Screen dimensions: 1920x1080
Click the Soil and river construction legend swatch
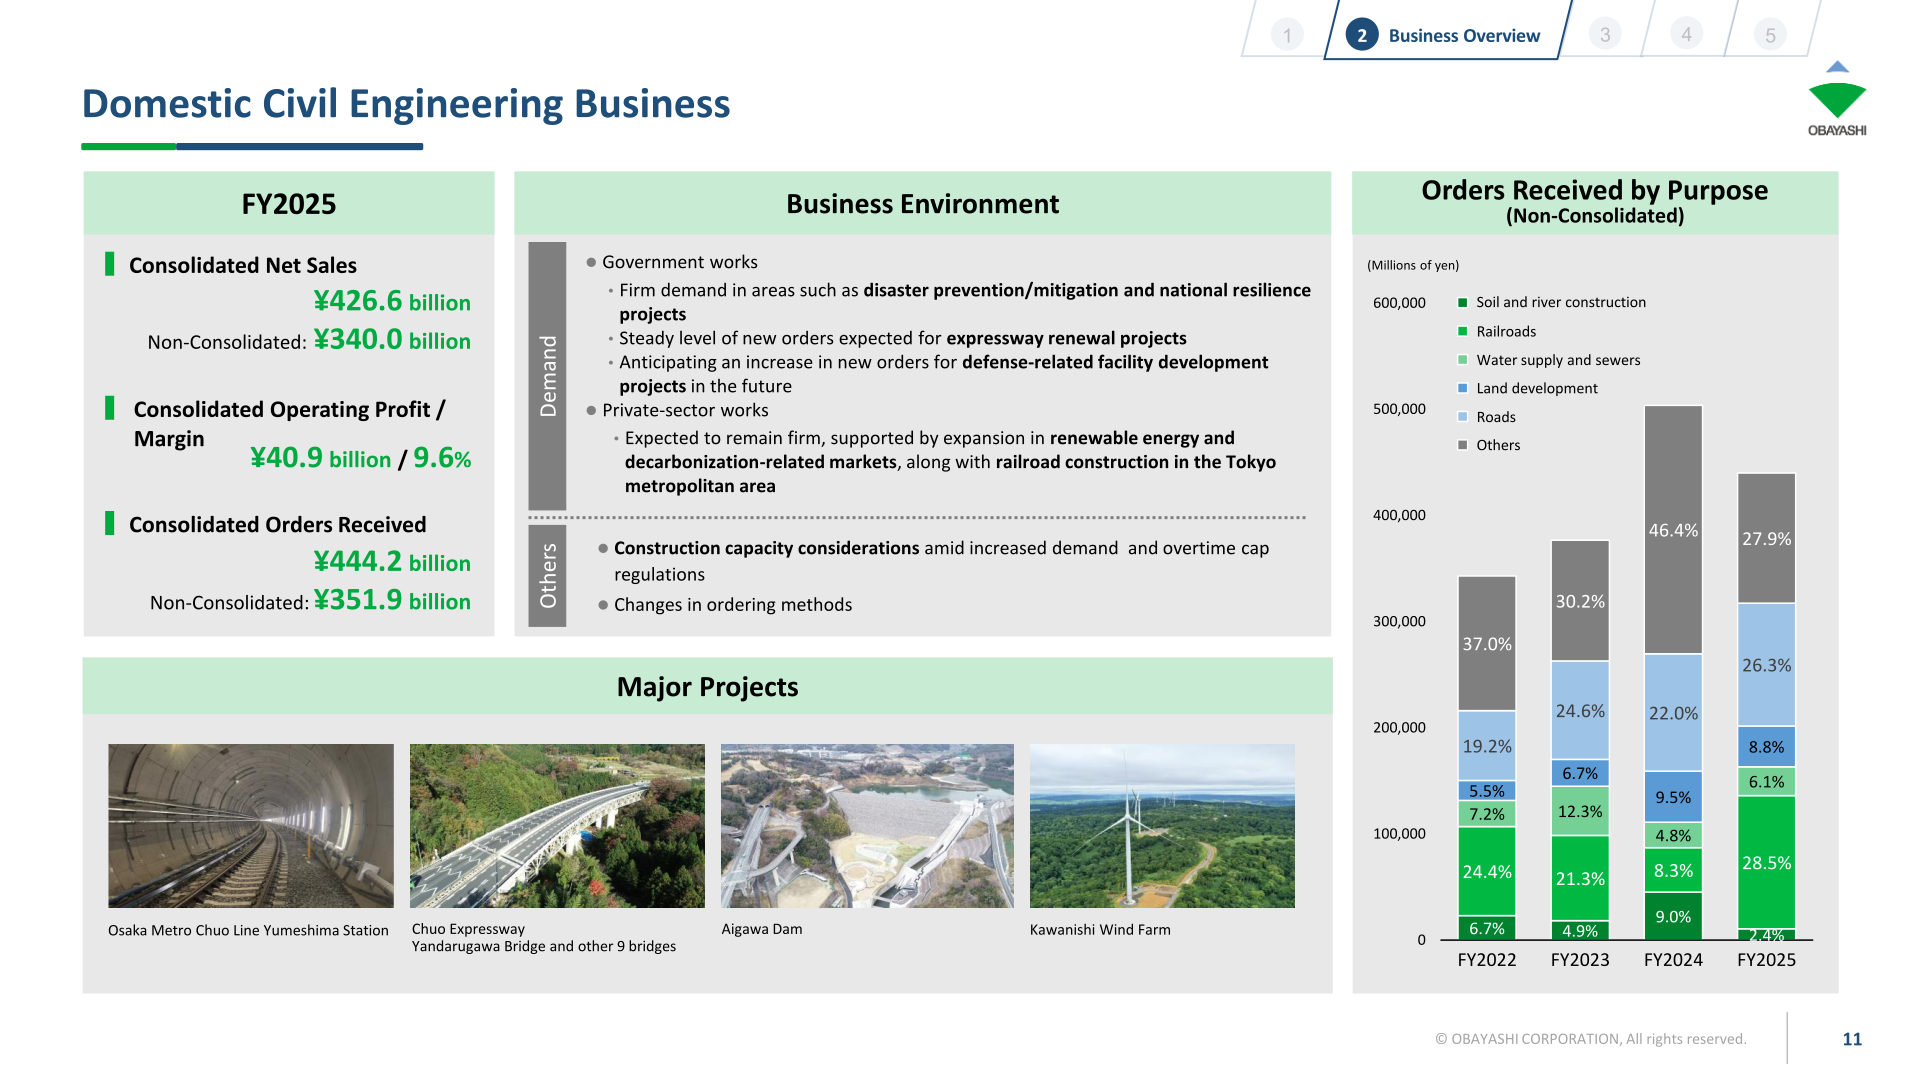(1463, 302)
